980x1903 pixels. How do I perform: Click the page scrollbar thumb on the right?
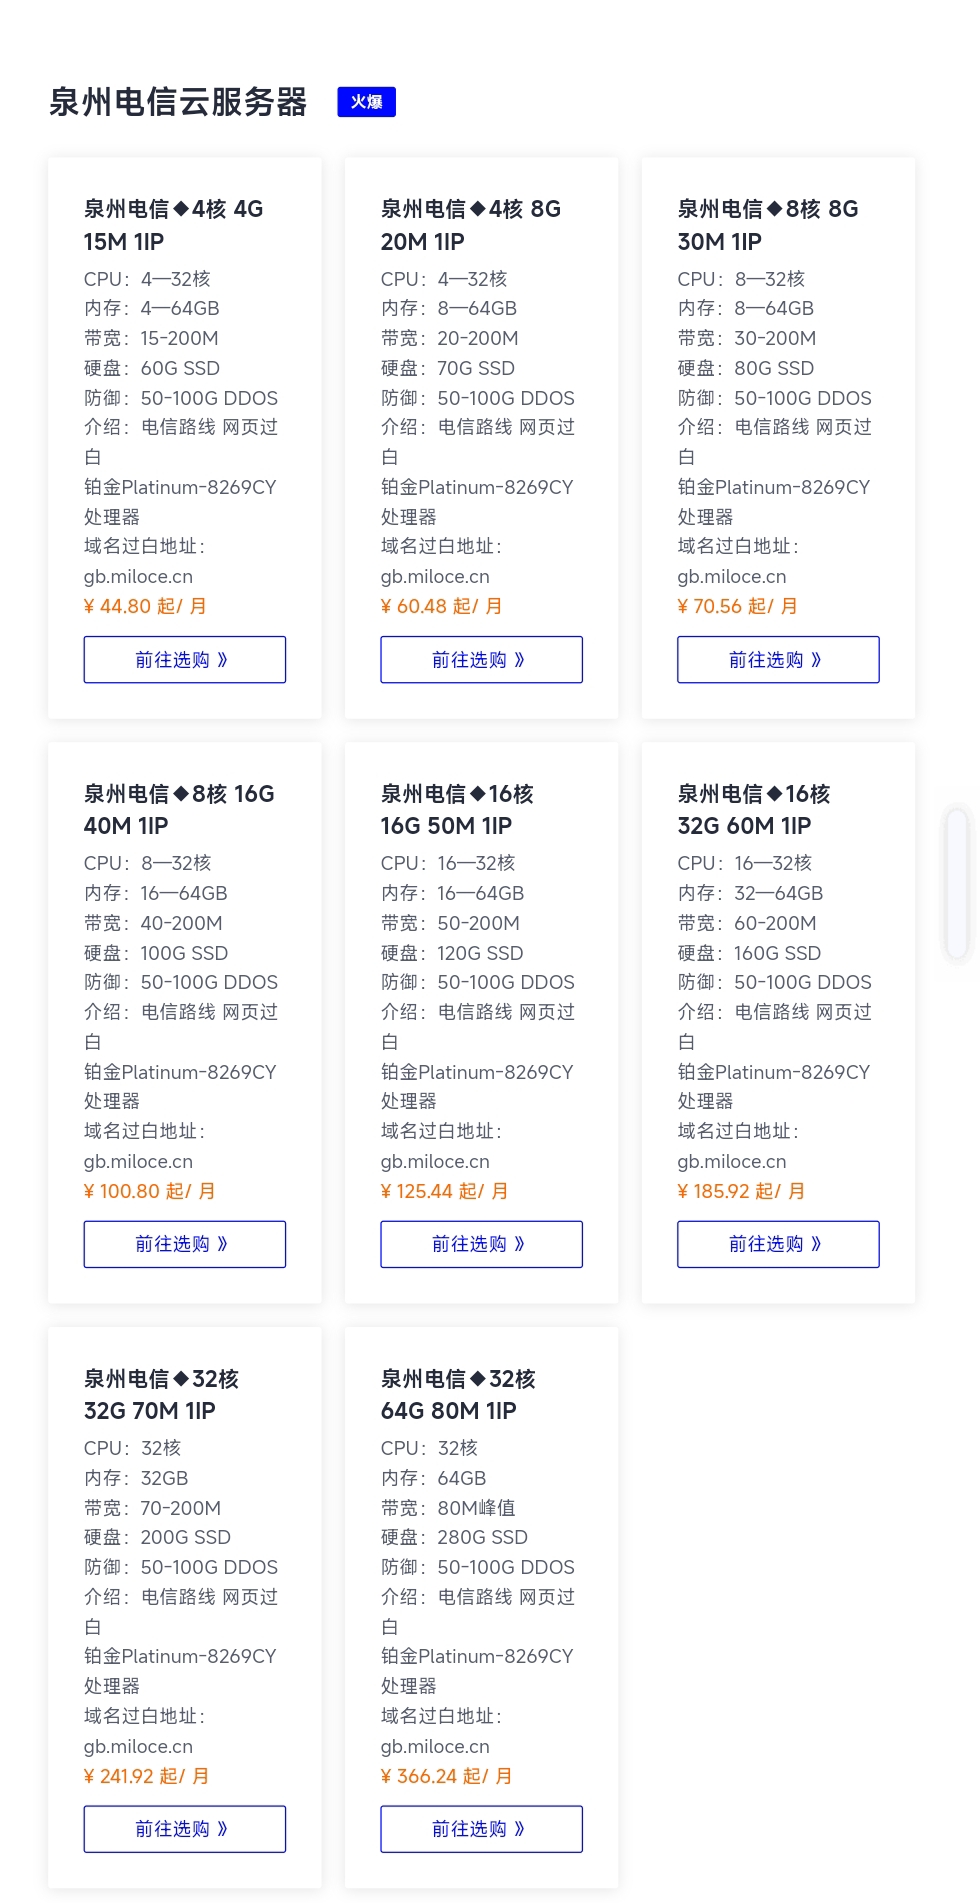[958, 885]
